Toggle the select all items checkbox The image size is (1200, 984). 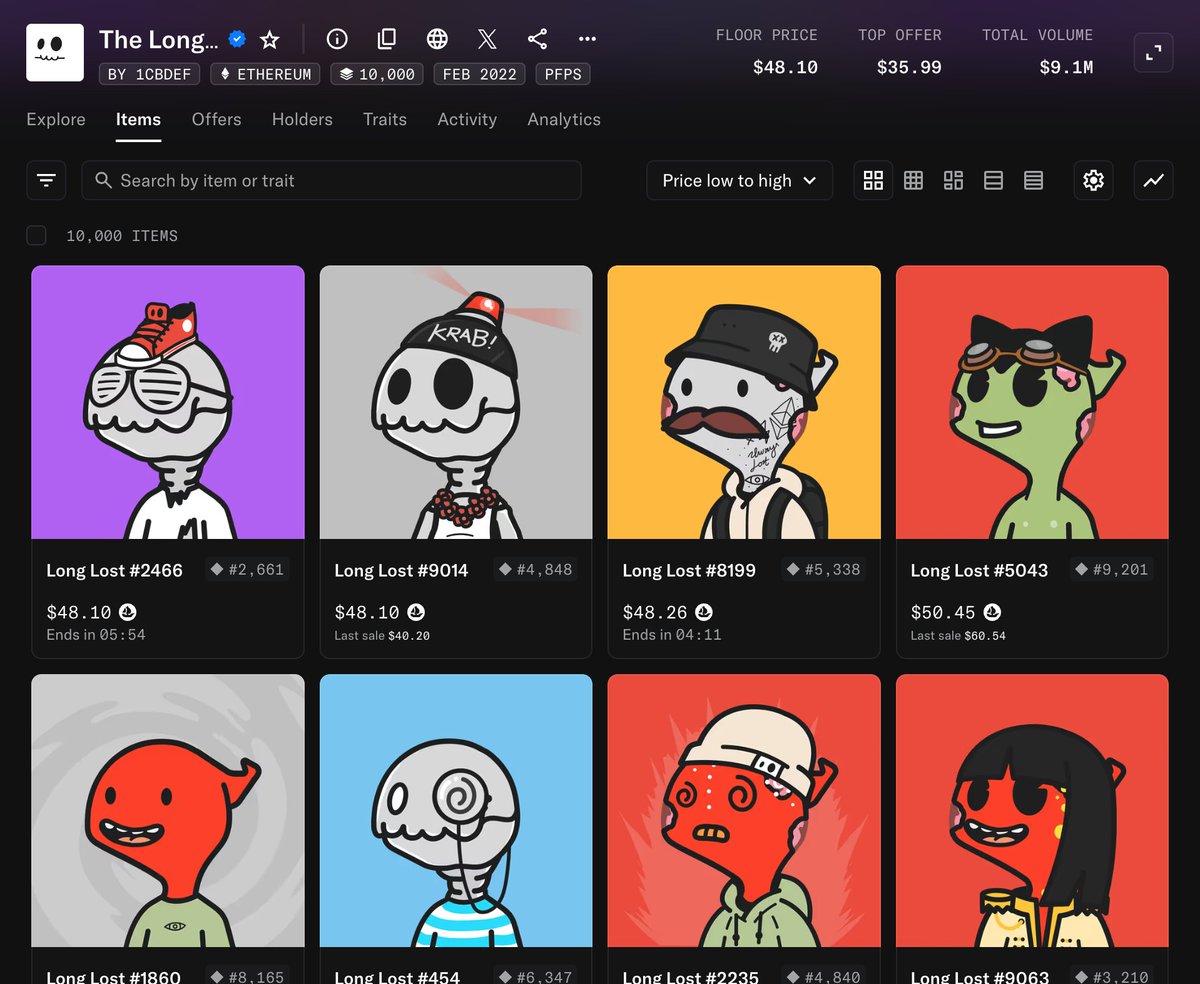(x=36, y=235)
